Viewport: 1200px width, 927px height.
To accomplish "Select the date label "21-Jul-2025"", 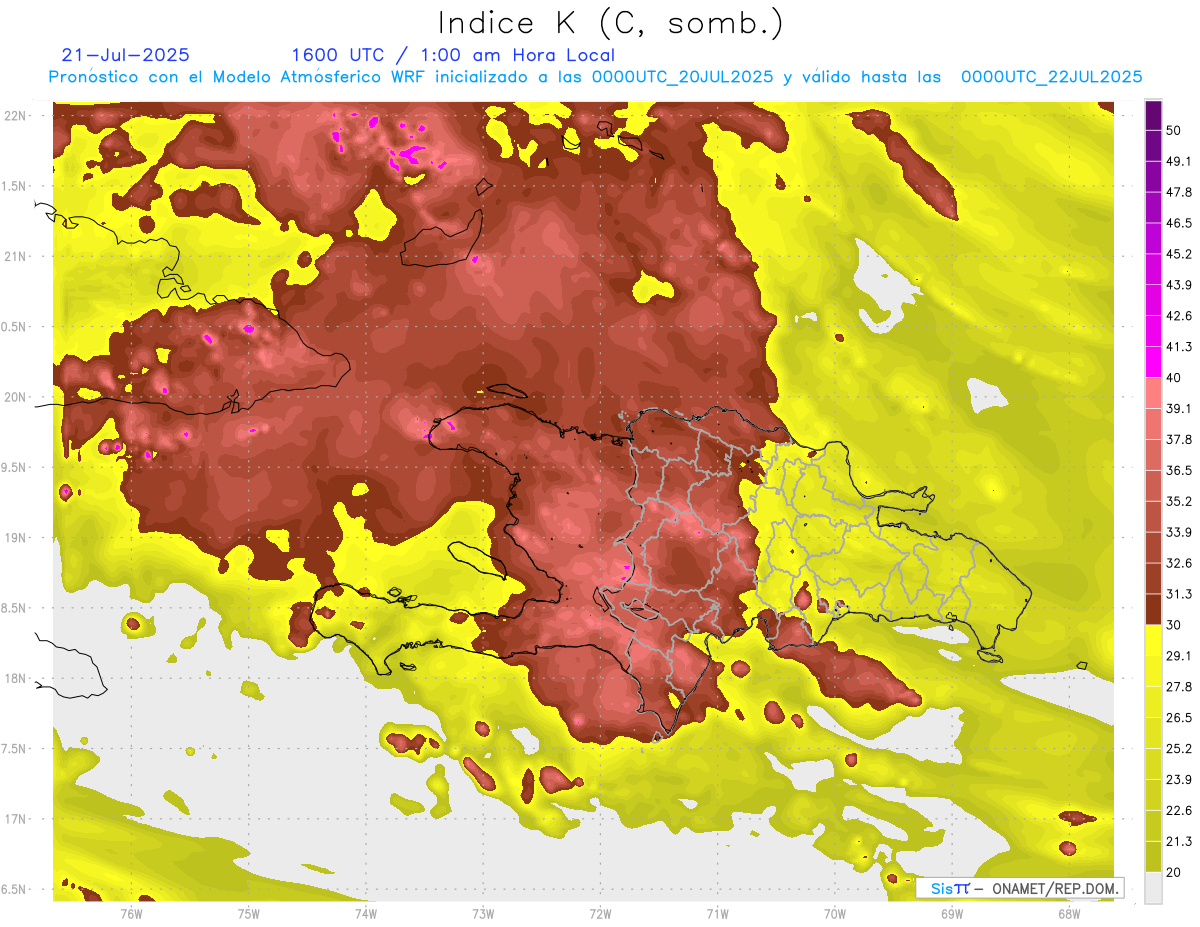I will point(126,55).
